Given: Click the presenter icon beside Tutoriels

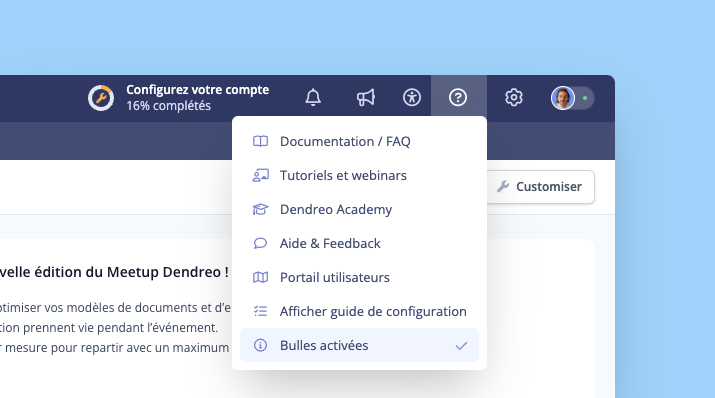Looking at the screenshot, I should (260, 176).
